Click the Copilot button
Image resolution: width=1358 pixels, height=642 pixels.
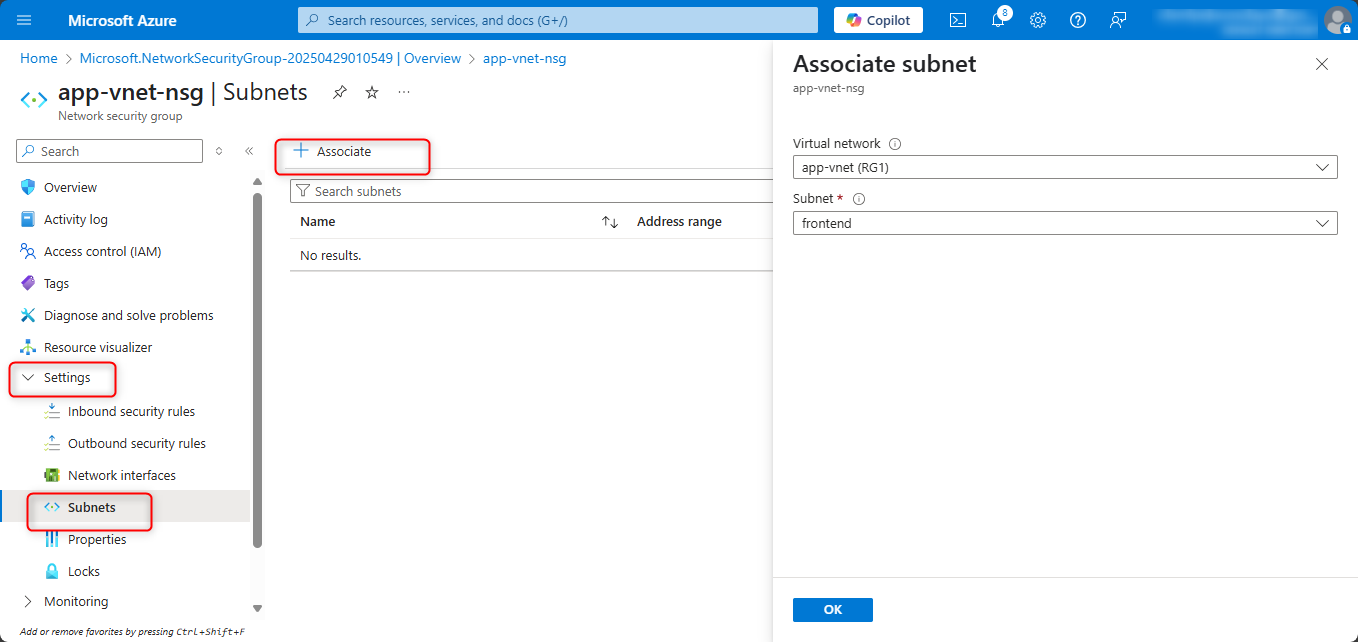(878, 20)
